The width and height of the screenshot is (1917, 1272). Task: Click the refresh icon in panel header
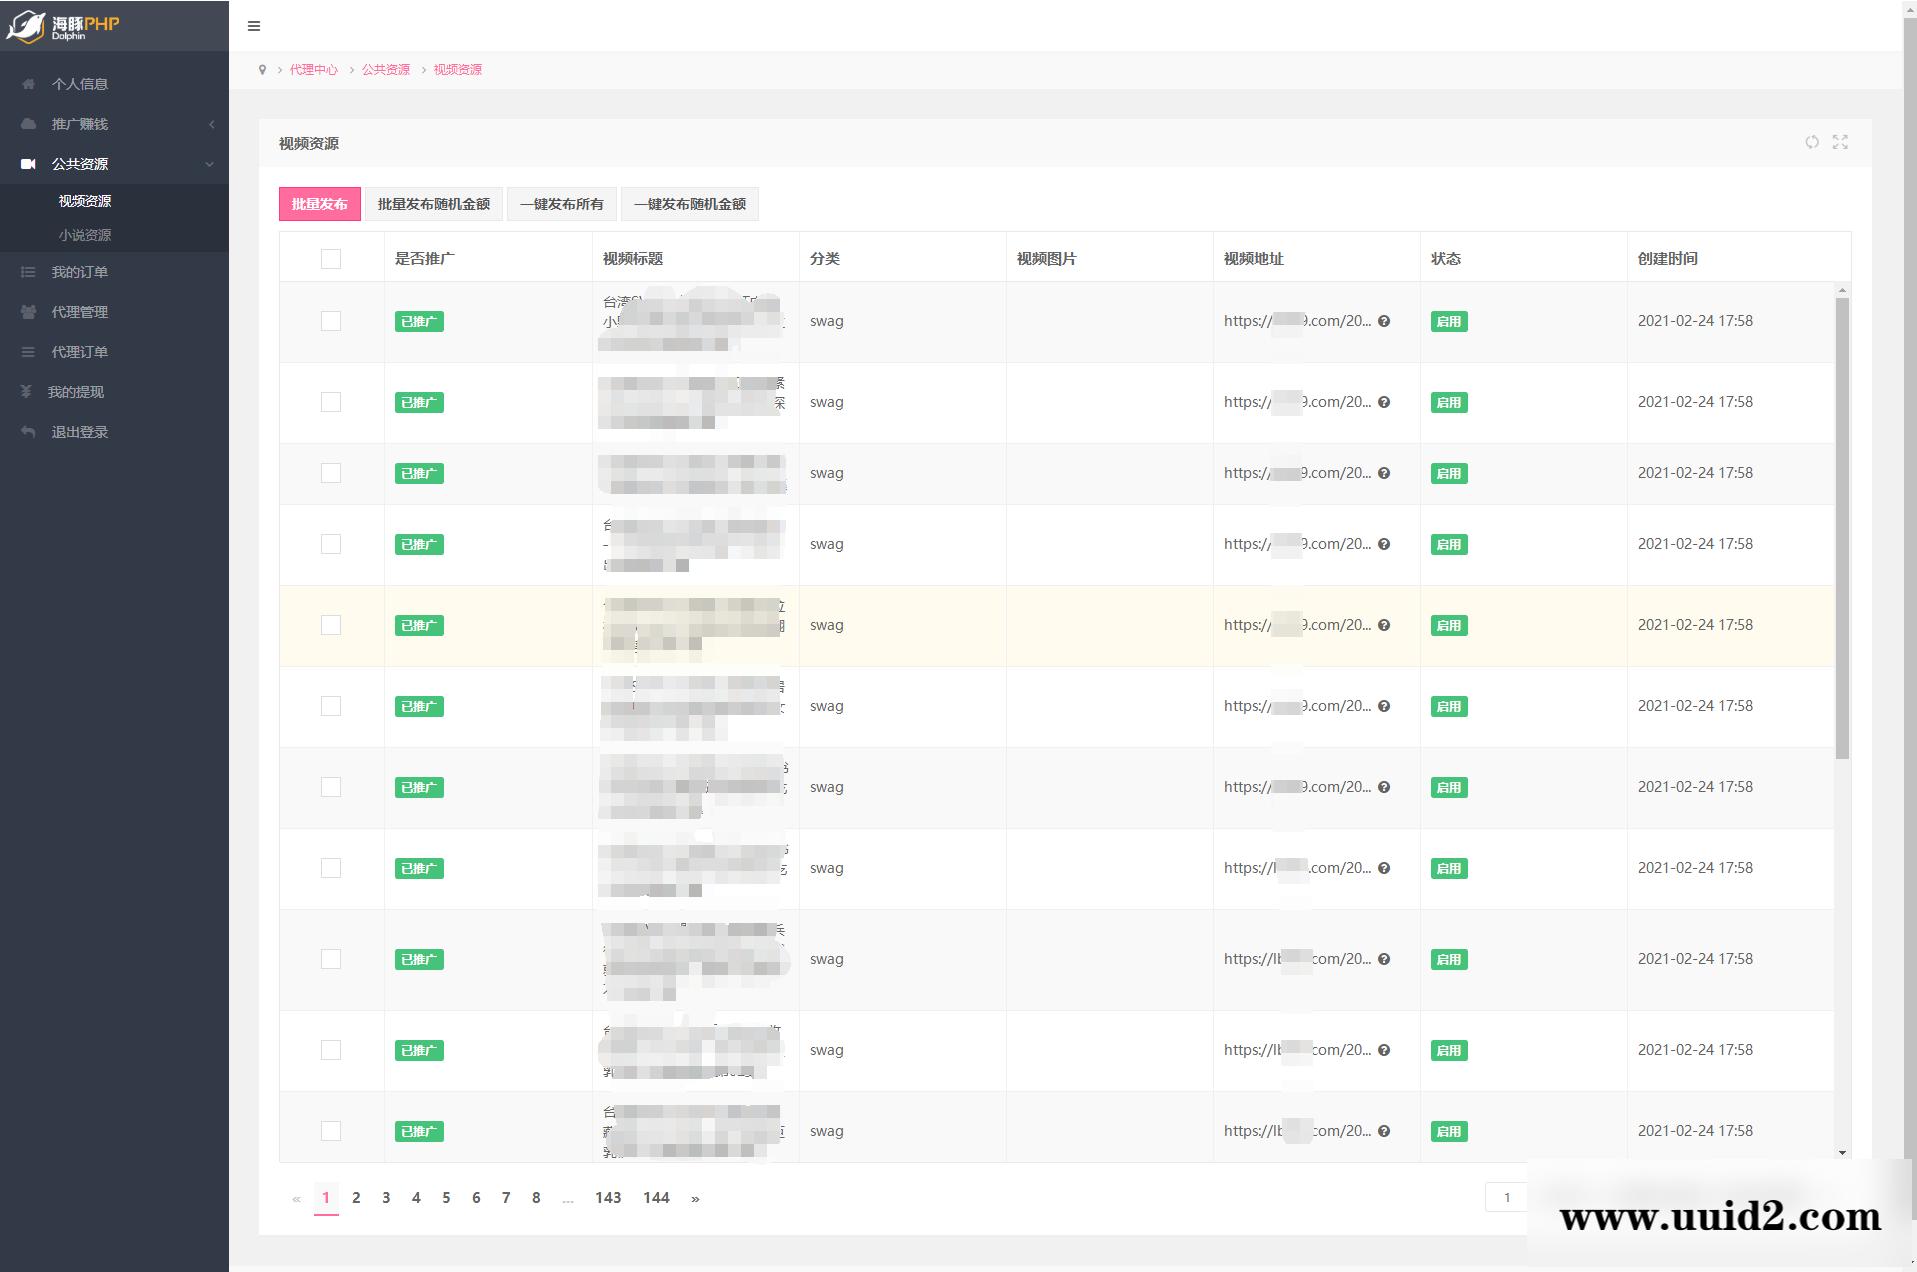[1812, 142]
